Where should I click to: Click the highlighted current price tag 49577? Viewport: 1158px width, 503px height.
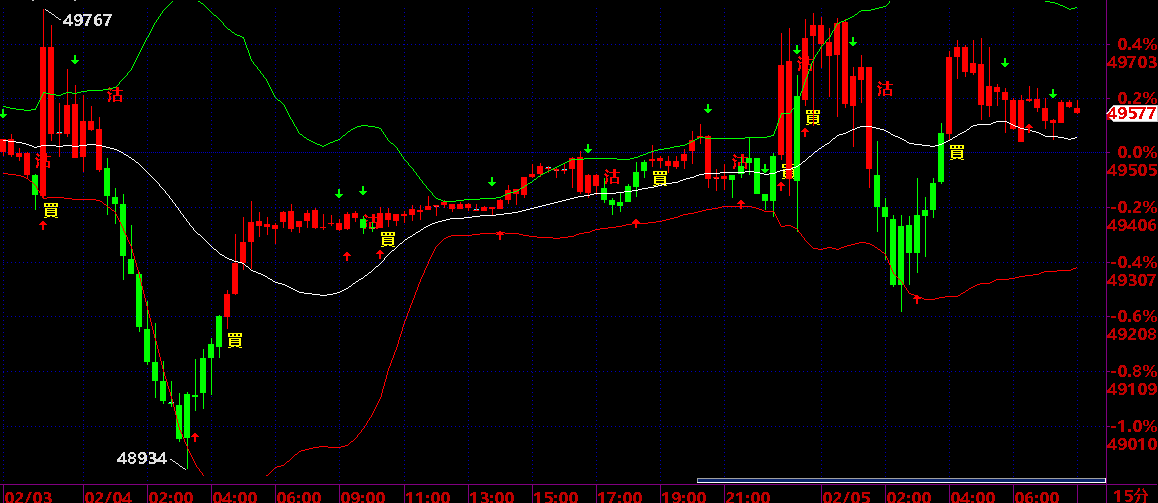click(x=1131, y=114)
